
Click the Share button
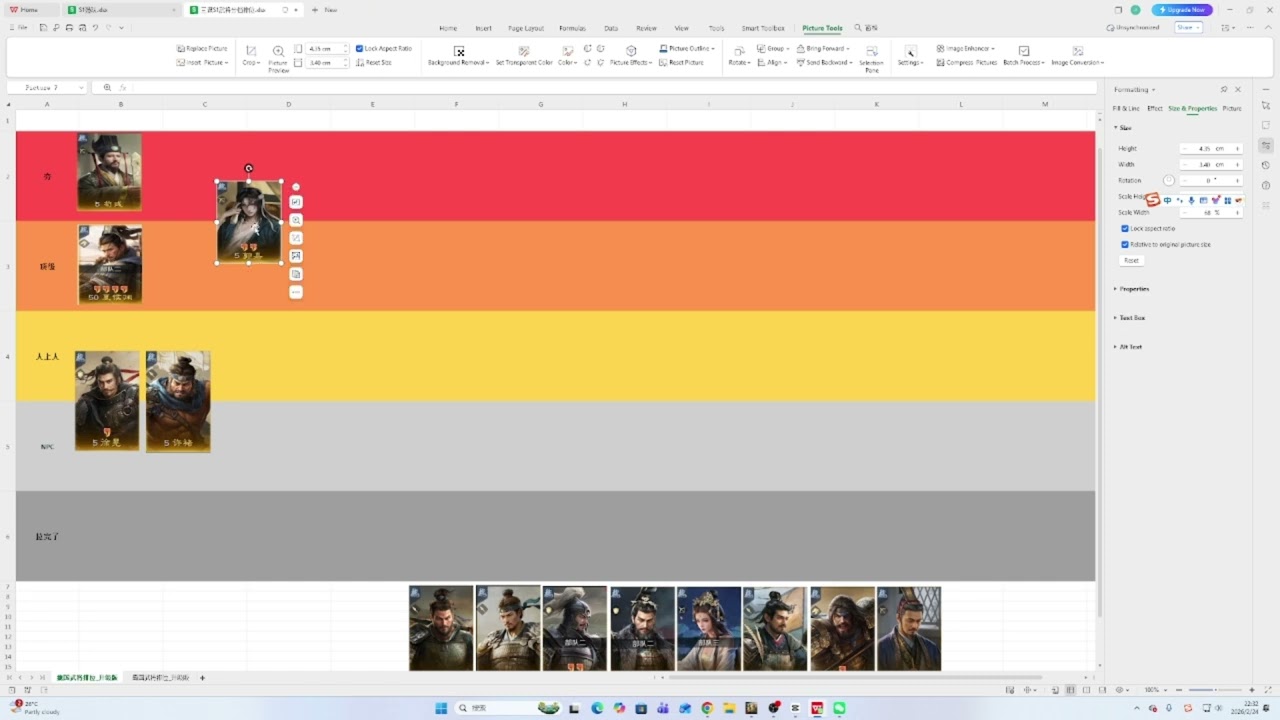click(x=1188, y=28)
